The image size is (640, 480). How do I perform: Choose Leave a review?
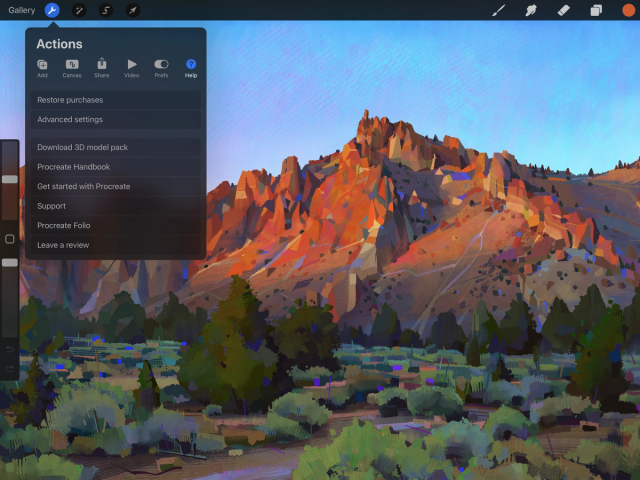[x=116, y=245]
